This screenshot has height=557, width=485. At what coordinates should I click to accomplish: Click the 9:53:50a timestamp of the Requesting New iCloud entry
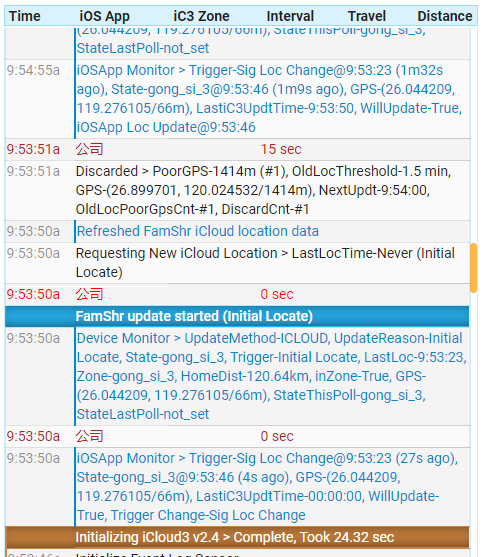pos(33,253)
